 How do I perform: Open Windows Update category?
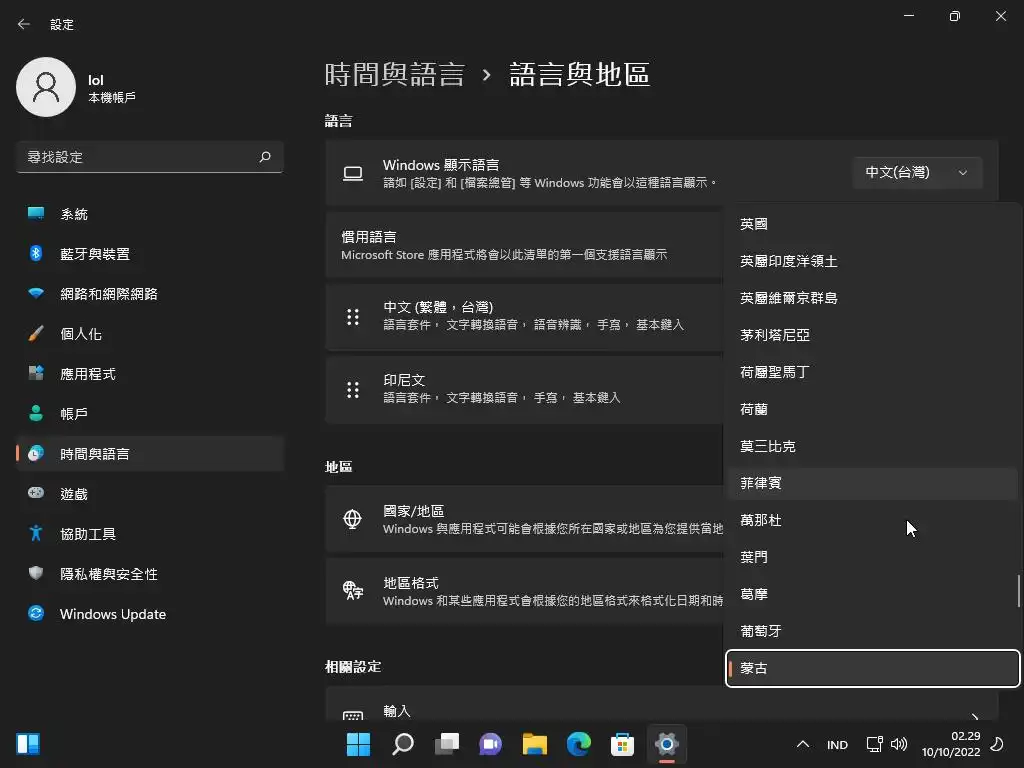[x=150, y=614]
